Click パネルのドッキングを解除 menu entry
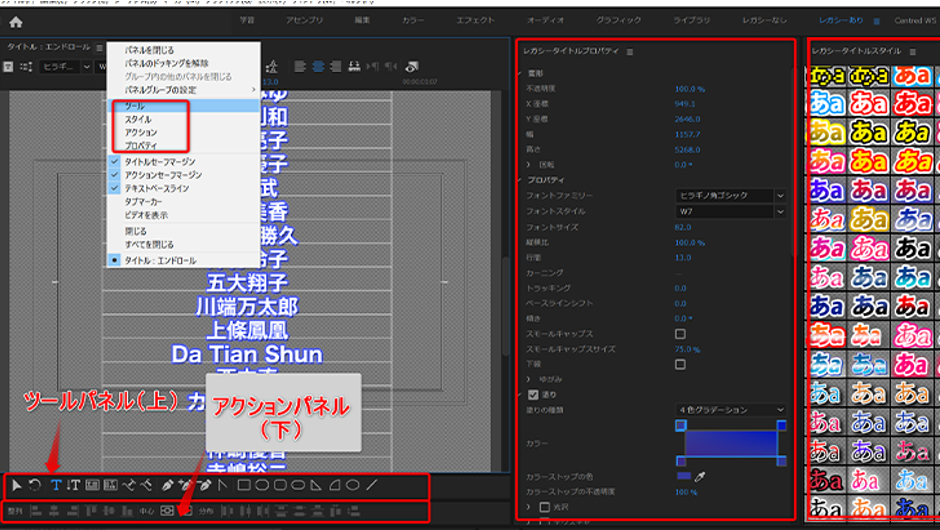This screenshot has height=530, width=940. click(183, 64)
